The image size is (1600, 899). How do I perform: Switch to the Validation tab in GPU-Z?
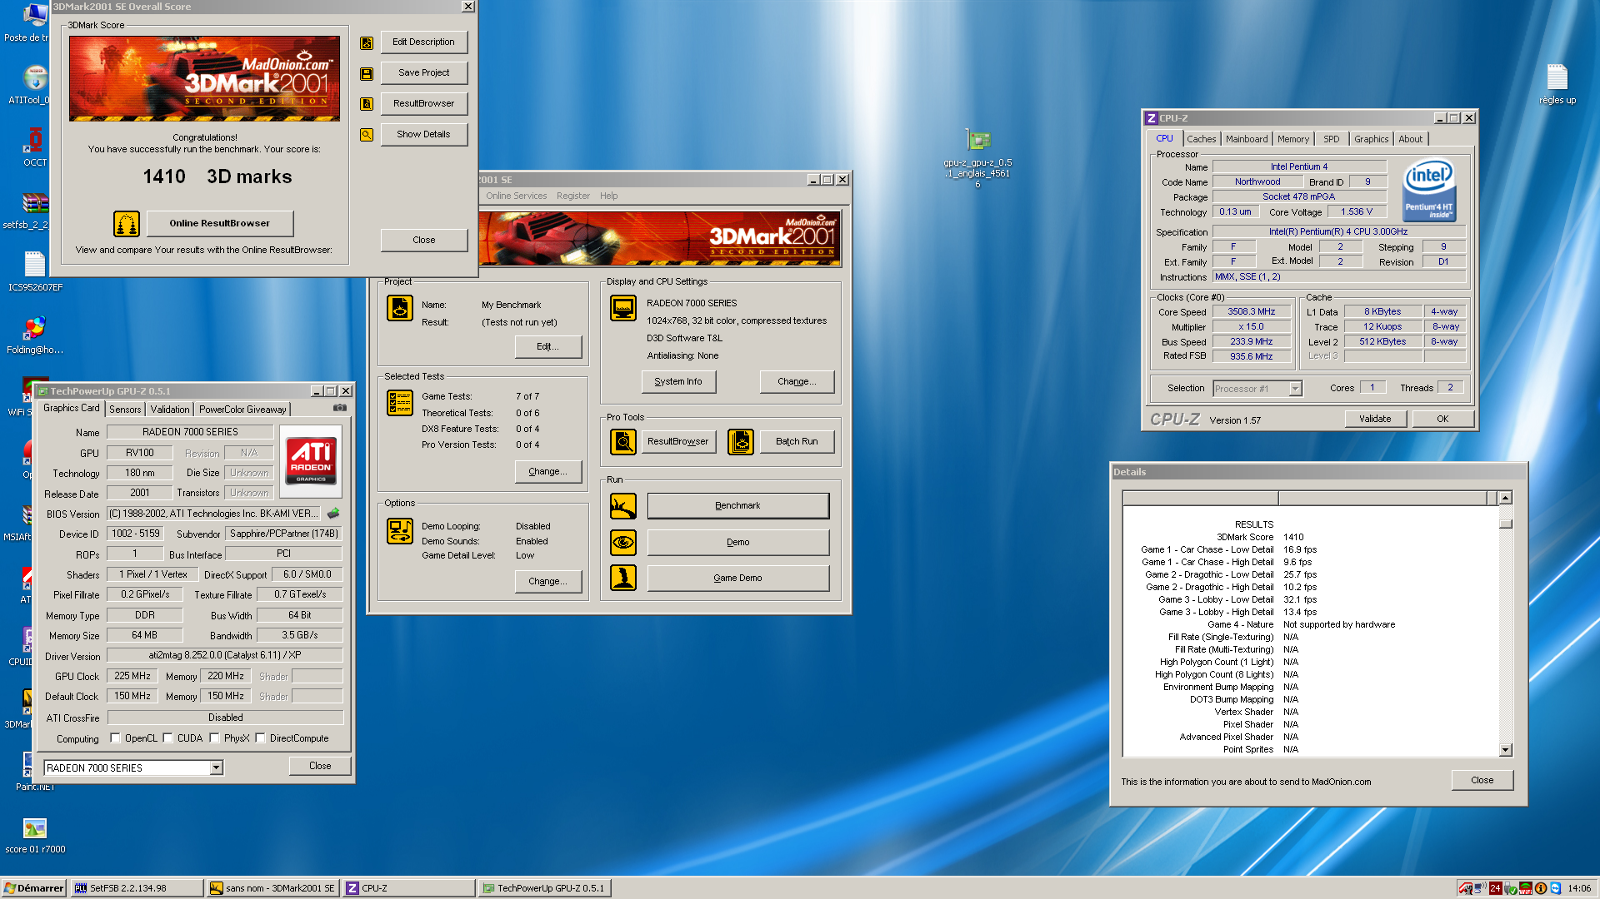tap(170, 409)
